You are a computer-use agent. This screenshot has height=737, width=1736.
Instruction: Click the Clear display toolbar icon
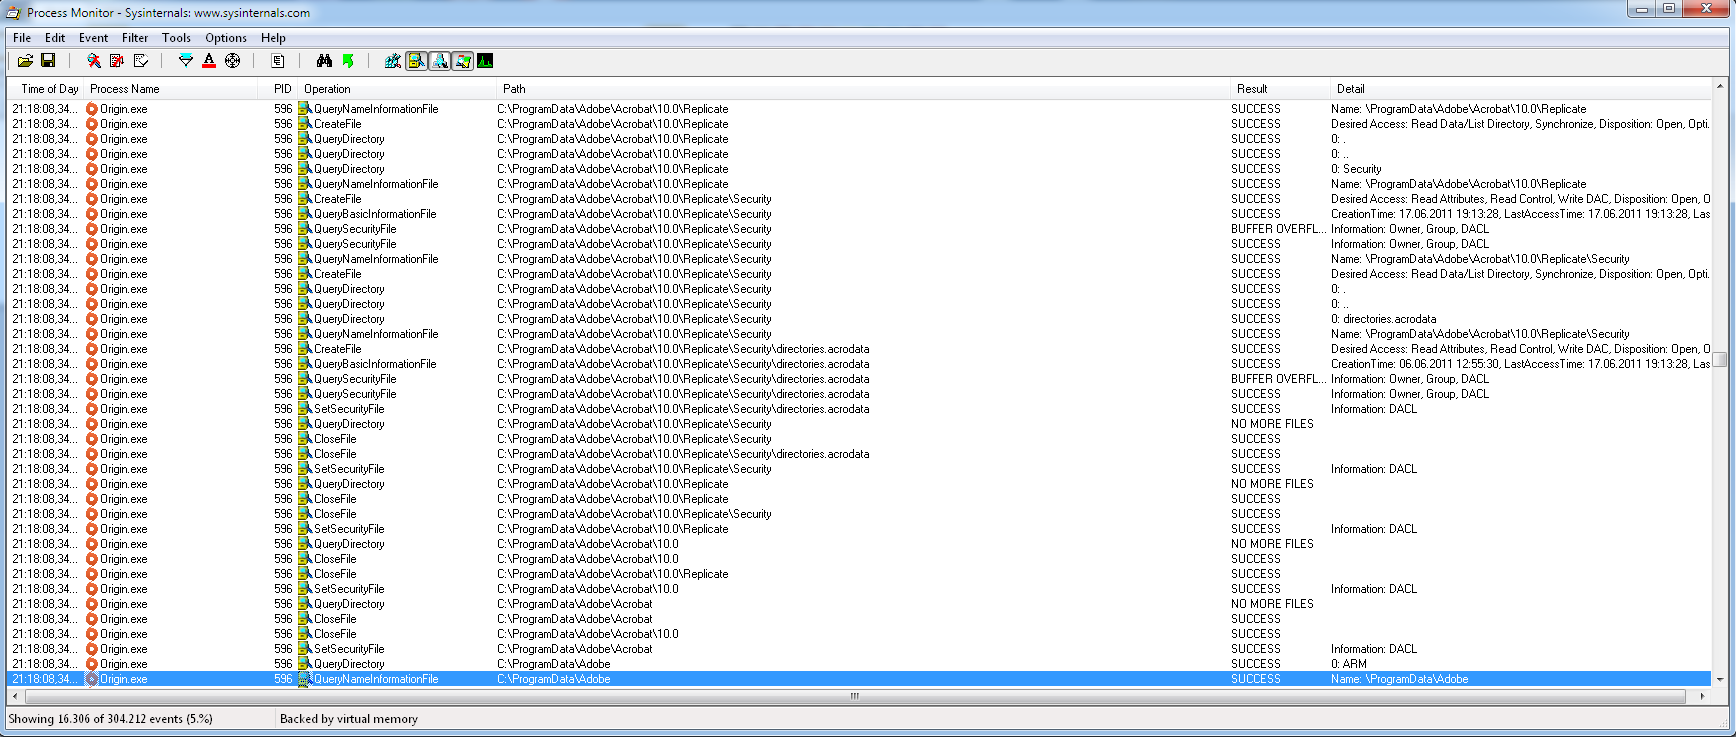(141, 61)
